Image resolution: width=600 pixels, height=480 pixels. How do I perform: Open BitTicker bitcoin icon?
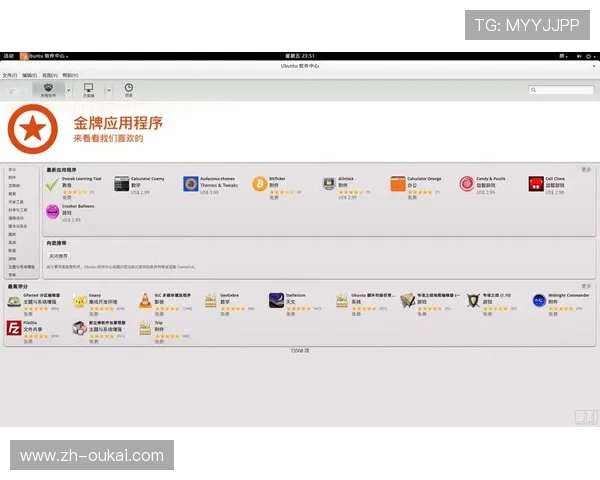(x=260, y=184)
